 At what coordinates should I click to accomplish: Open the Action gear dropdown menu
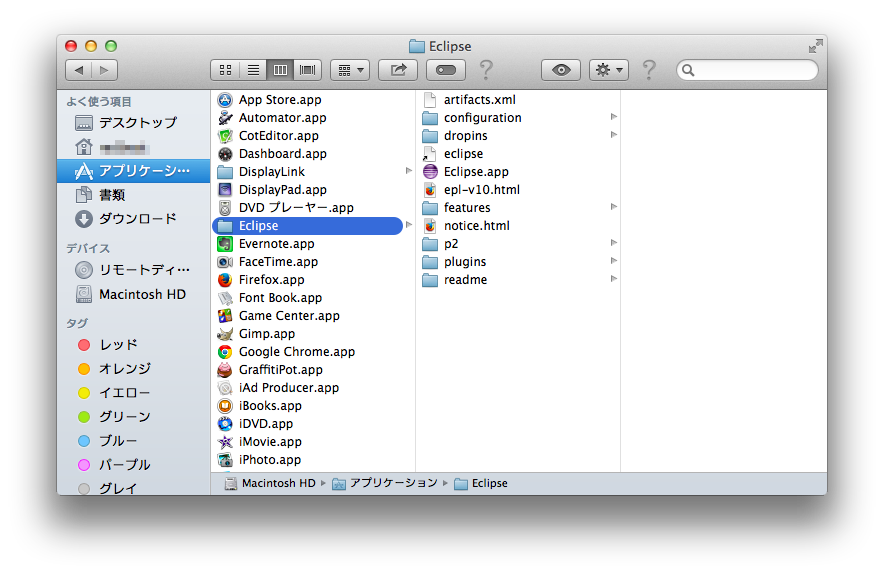coord(609,70)
